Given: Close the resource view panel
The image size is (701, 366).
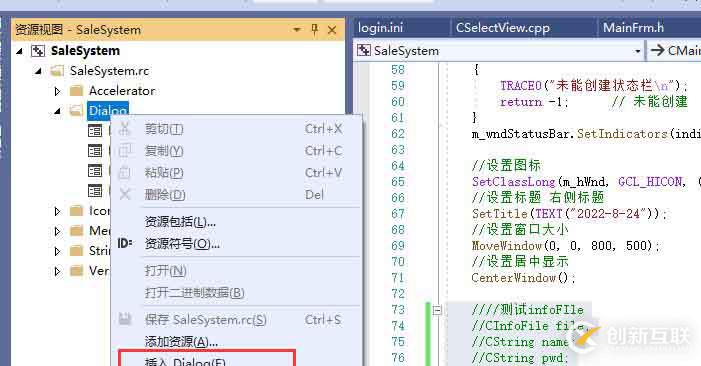Looking at the screenshot, I should point(332,30).
